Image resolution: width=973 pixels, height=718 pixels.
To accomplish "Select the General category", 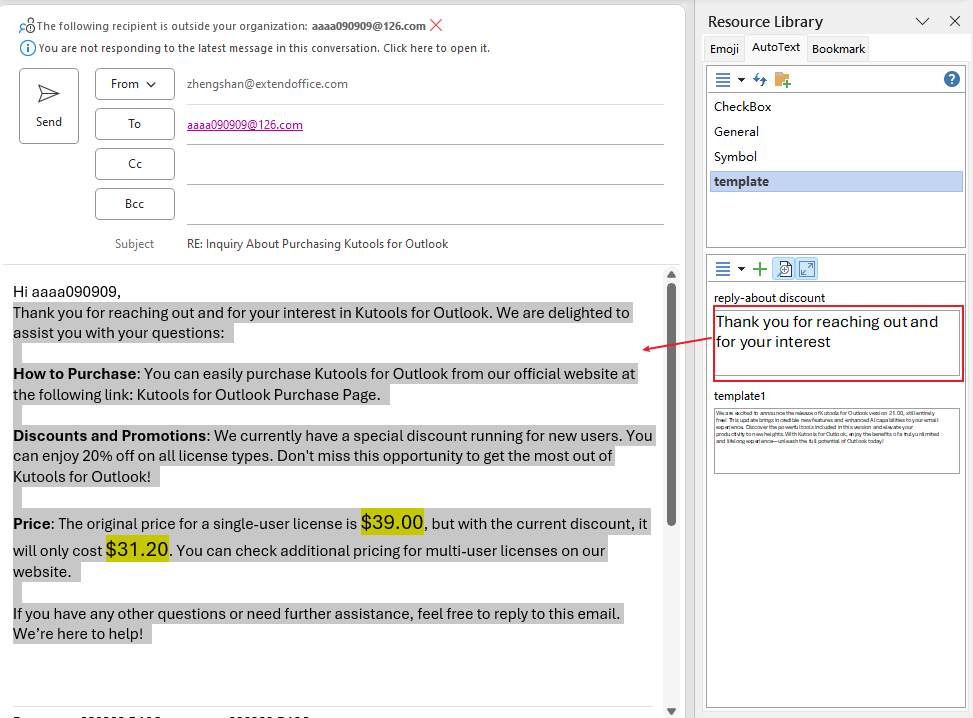I will click(836, 132).
